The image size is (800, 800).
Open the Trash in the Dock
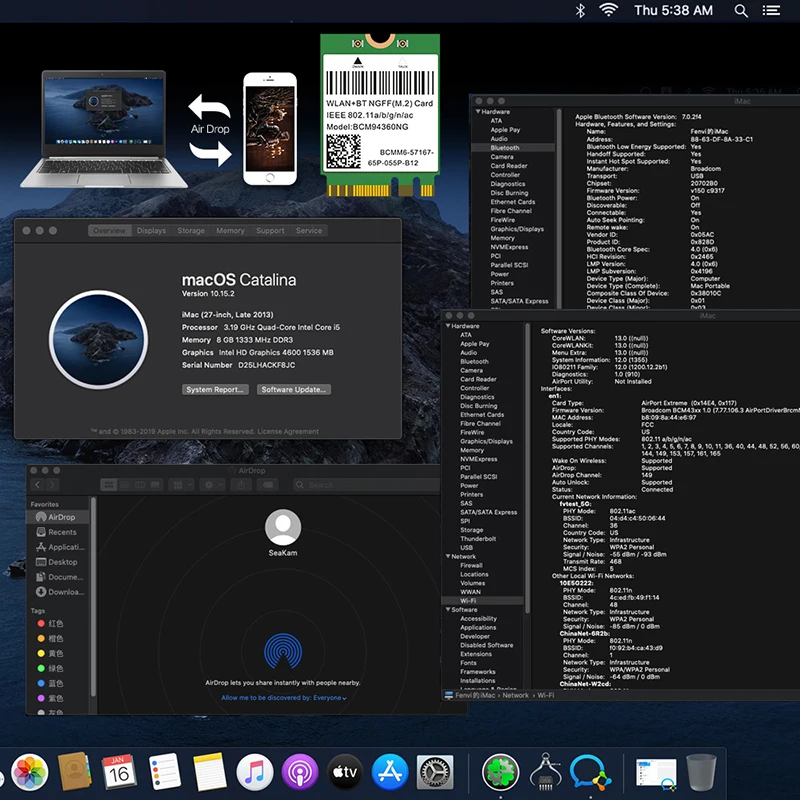click(701, 772)
